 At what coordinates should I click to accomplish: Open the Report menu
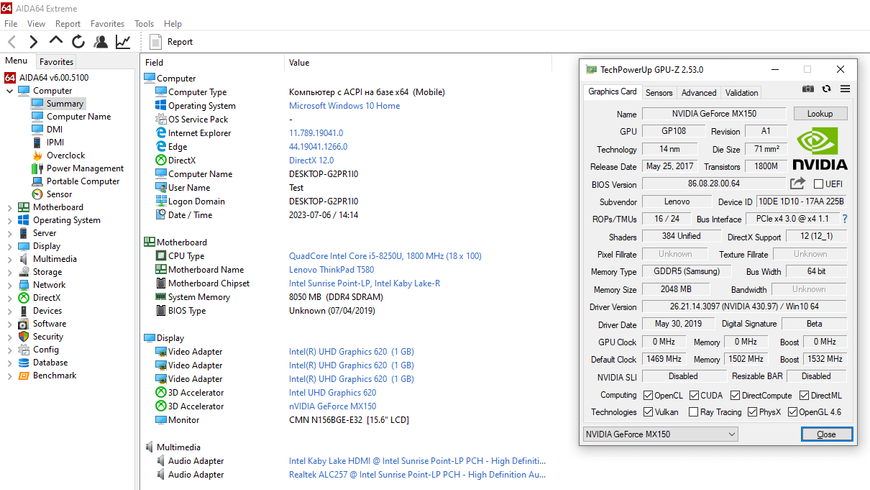(68, 24)
